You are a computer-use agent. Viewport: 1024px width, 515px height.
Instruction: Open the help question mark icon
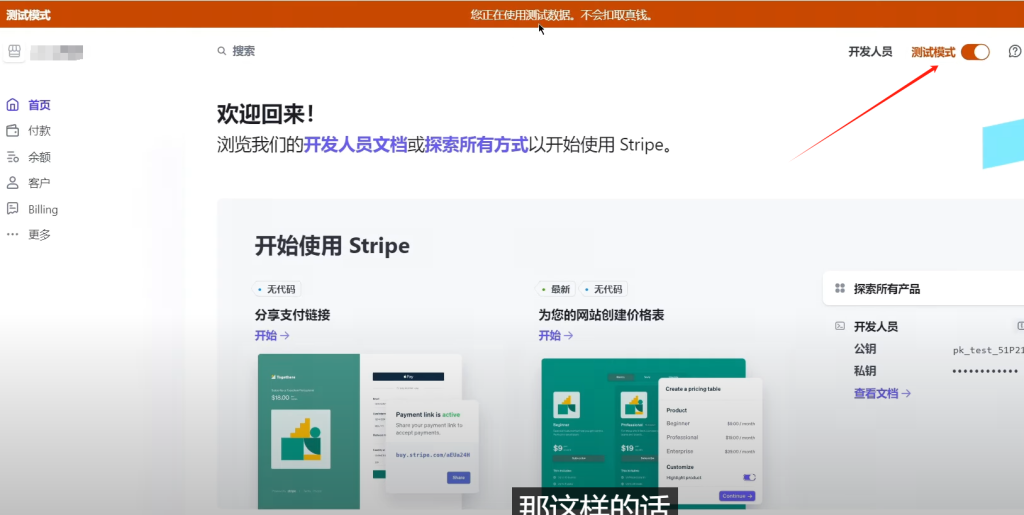click(1015, 52)
